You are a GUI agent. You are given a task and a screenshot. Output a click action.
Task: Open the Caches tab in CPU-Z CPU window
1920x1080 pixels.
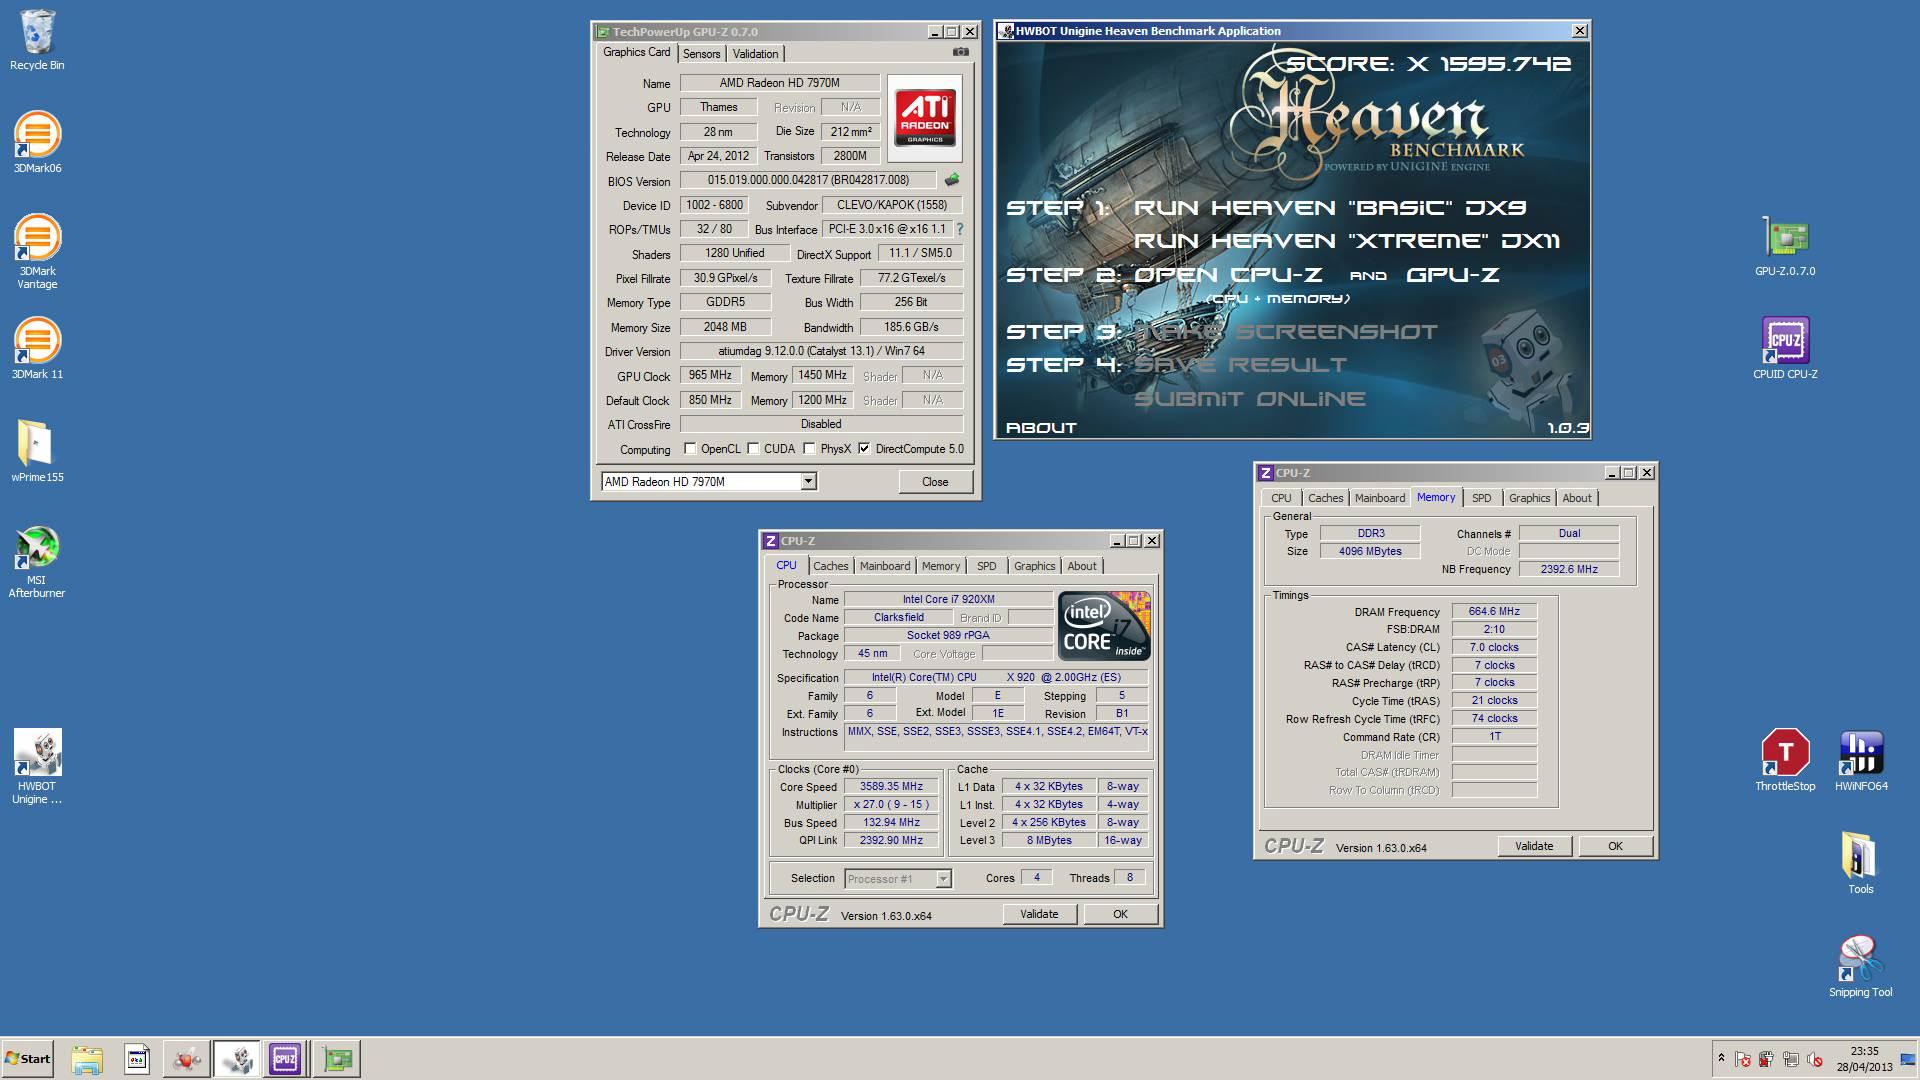(x=830, y=566)
